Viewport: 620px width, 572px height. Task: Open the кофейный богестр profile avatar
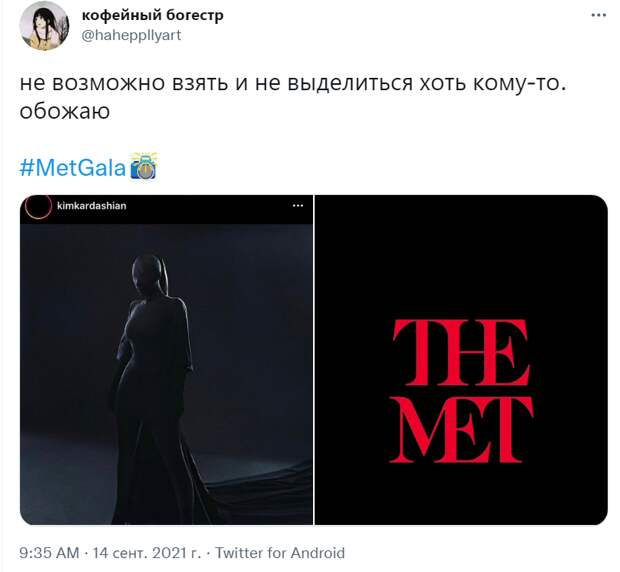coord(44,26)
